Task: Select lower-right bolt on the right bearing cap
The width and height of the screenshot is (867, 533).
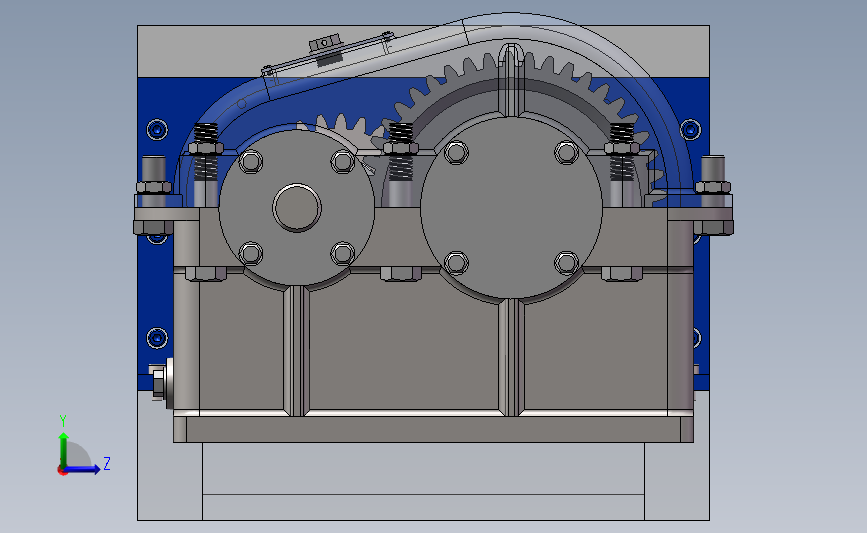Action: pyautogui.click(x=566, y=263)
